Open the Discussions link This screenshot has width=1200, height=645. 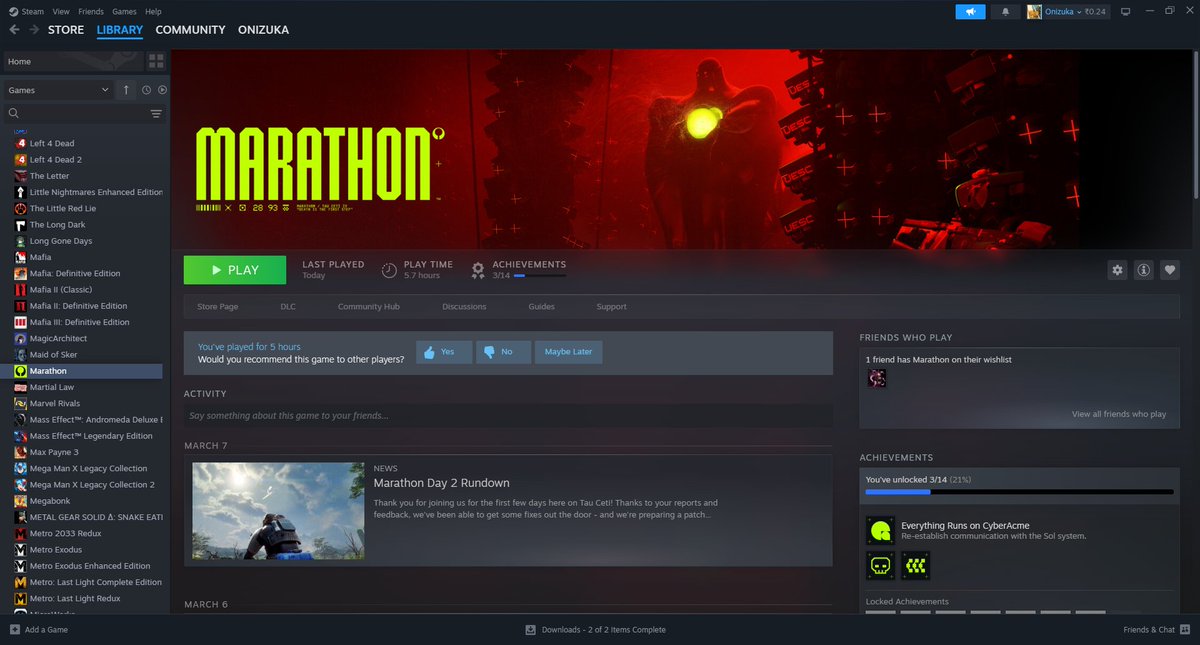[464, 307]
